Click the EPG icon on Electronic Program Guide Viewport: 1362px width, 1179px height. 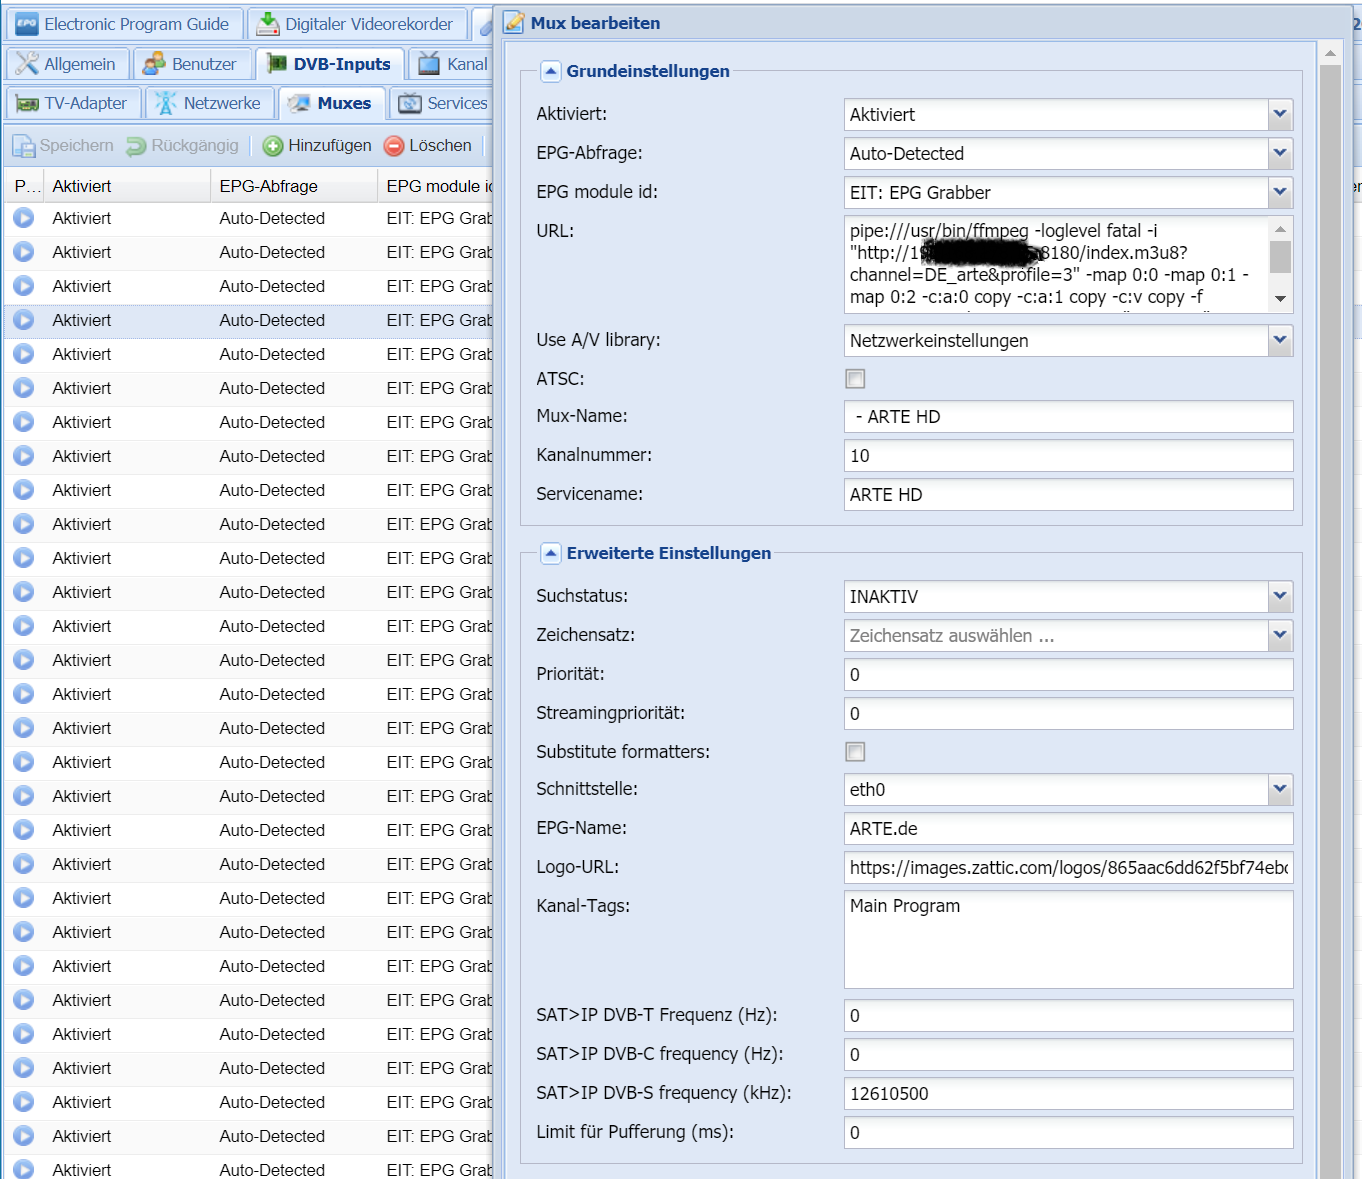pos(27,24)
